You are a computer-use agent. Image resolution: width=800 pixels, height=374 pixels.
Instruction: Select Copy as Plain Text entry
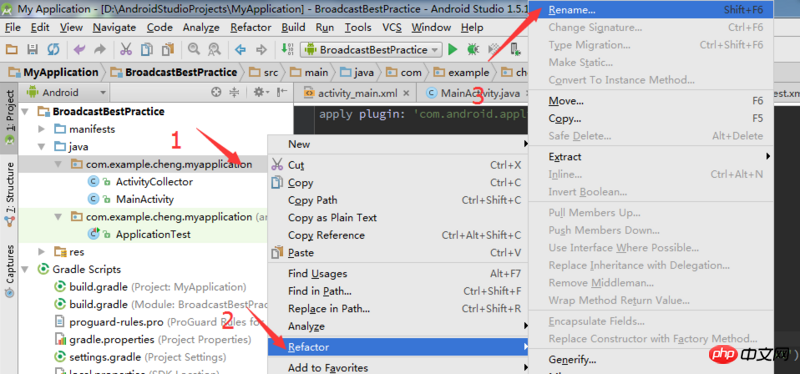[398, 217]
